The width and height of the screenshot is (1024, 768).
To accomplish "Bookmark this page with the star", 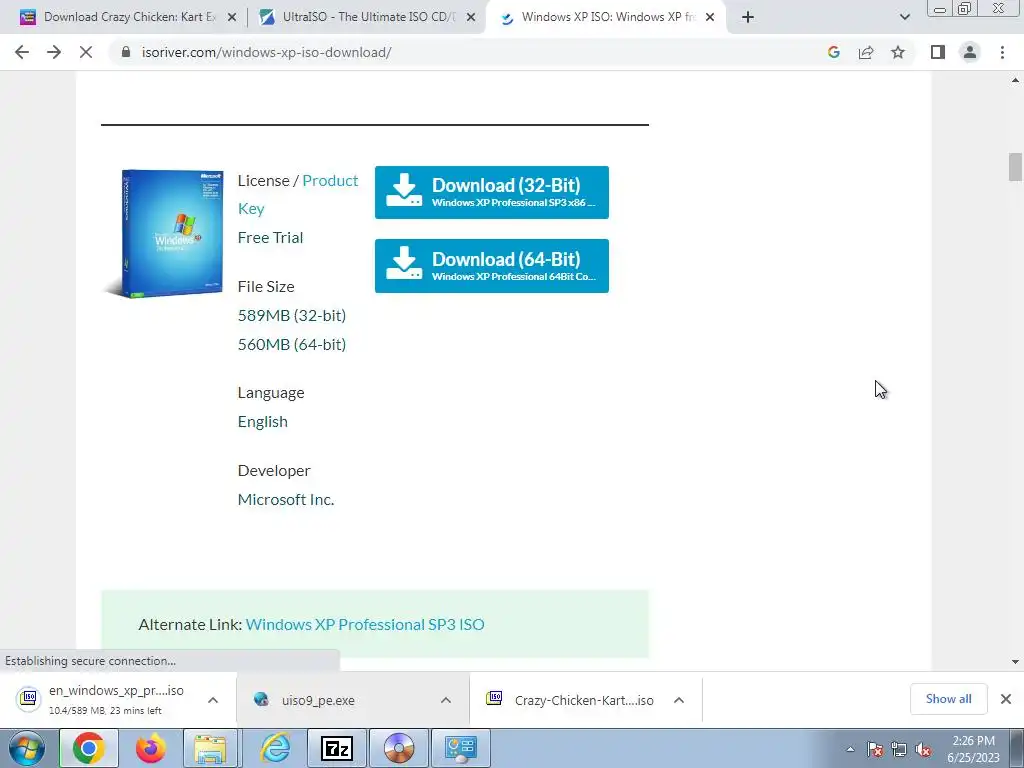I will click(898, 52).
